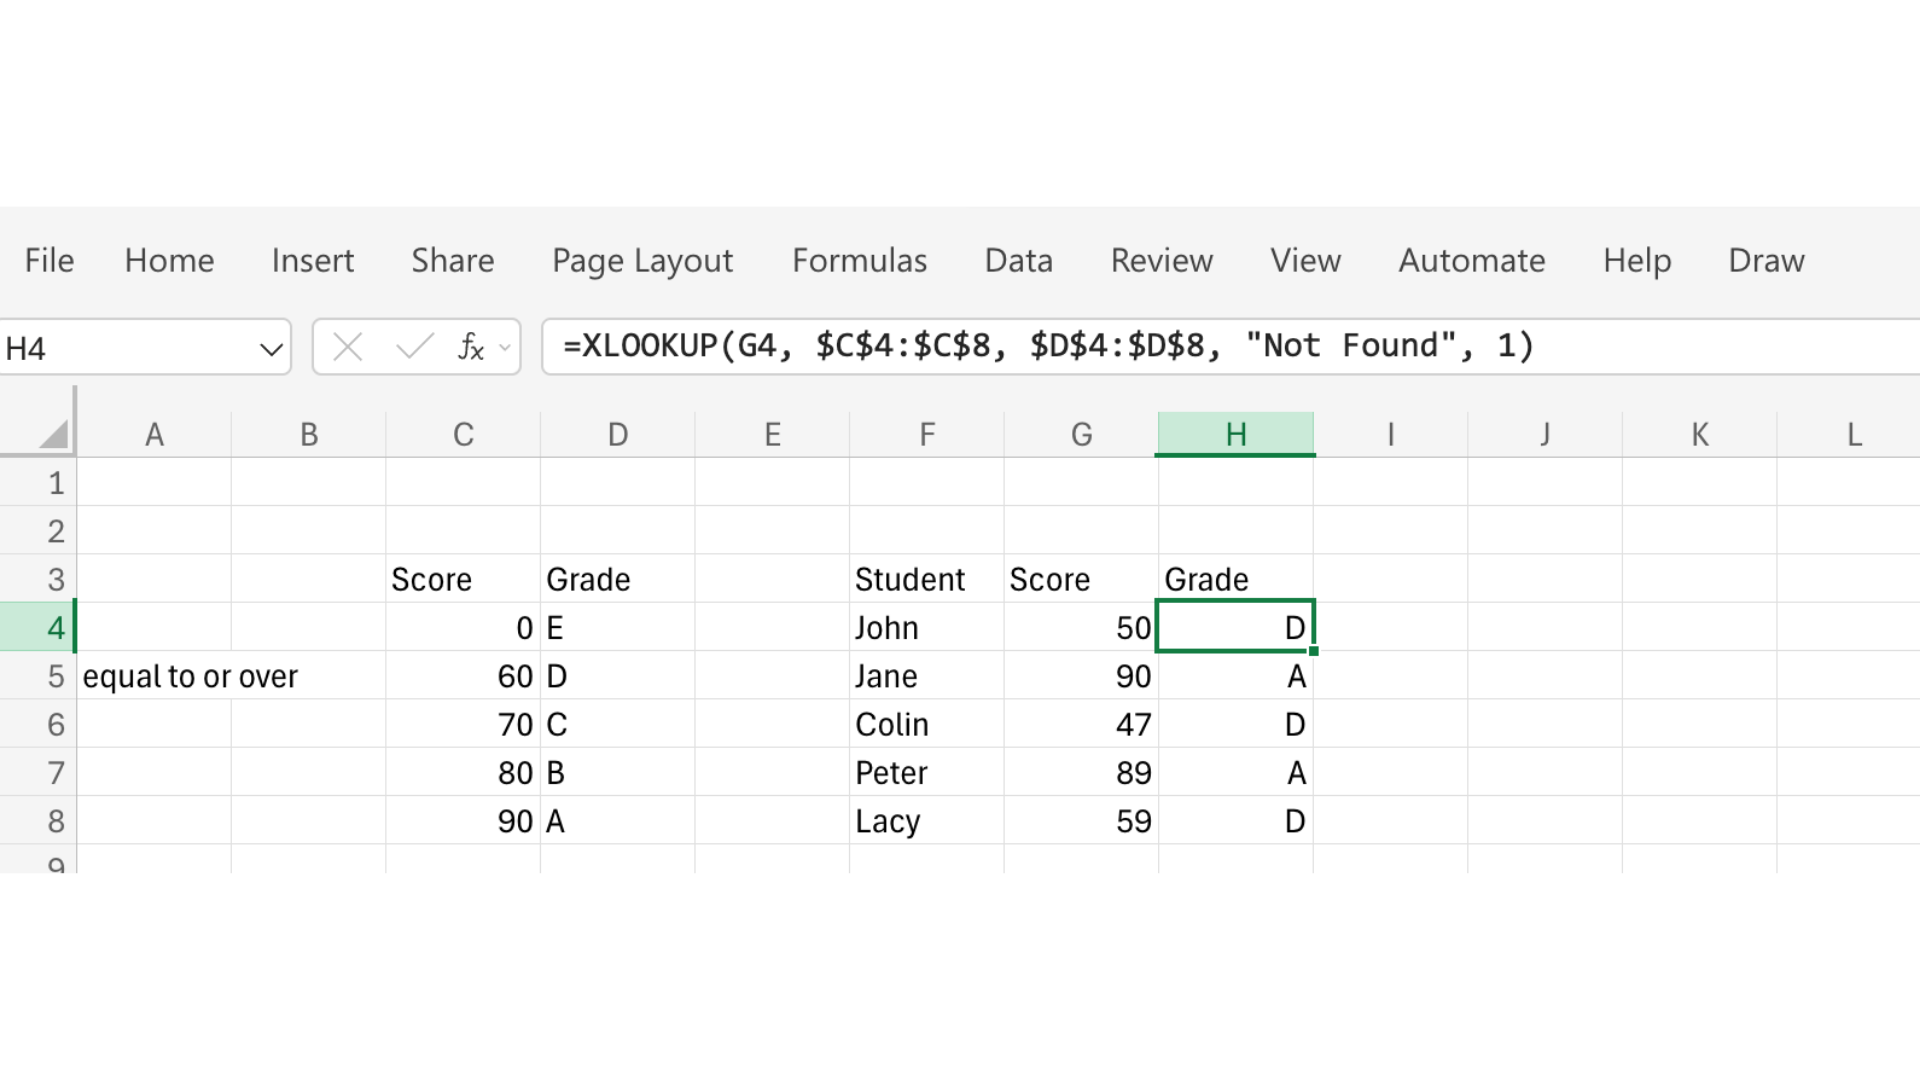Open the Data tab

(x=1018, y=261)
